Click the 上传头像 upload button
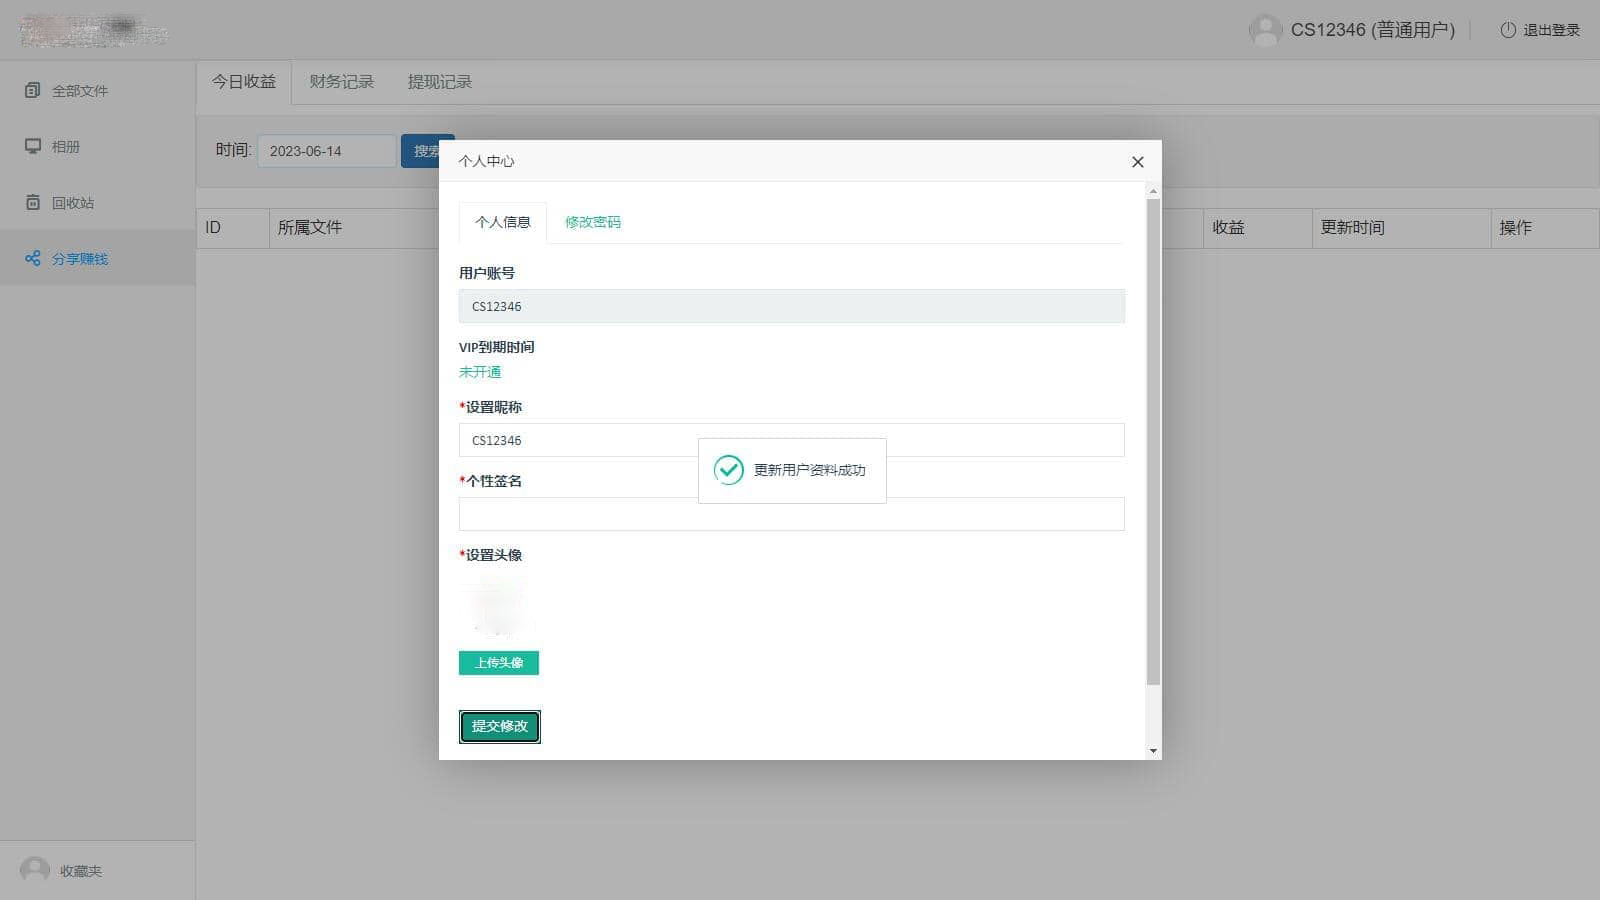The height and width of the screenshot is (900, 1600). [x=499, y=663]
